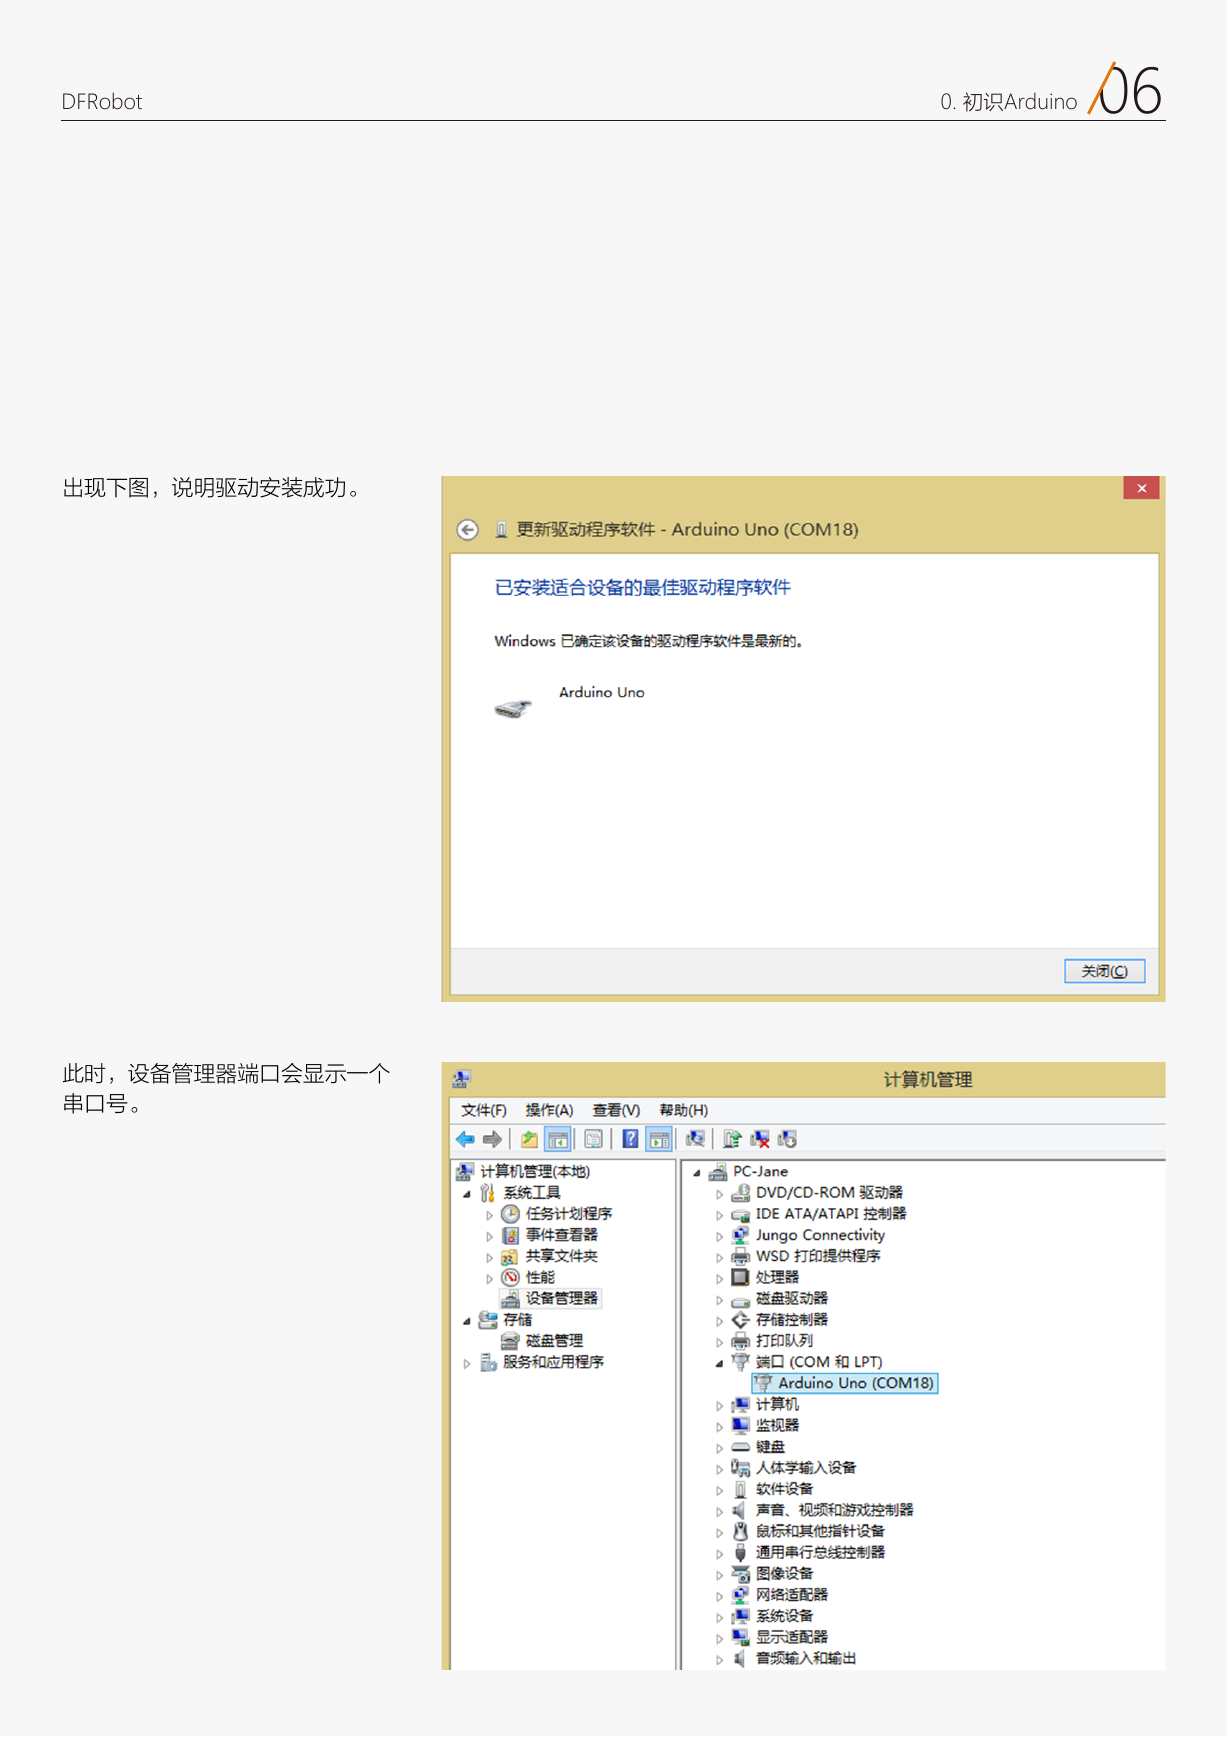The height and width of the screenshot is (1737, 1228).
Task: Click the blue Help question mark icon
Action: coord(630,1139)
